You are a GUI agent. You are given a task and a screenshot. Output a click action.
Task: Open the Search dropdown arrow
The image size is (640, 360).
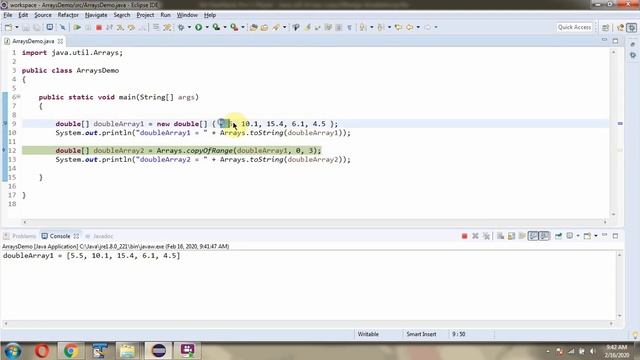click(x=284, y=27)
